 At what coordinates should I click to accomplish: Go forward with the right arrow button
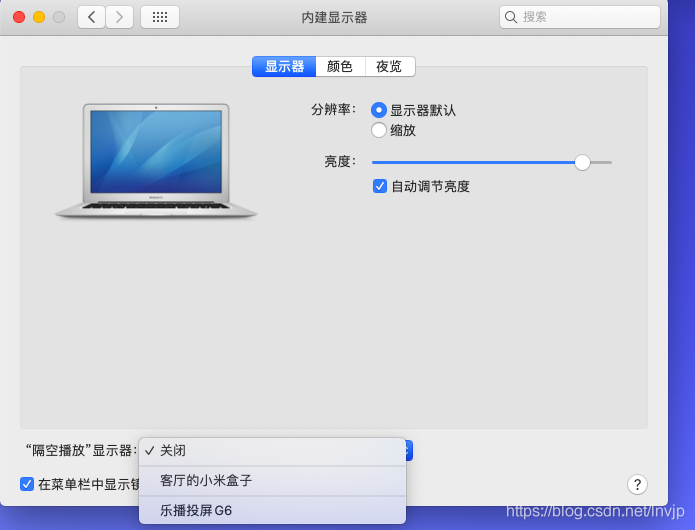click(119, 17)
